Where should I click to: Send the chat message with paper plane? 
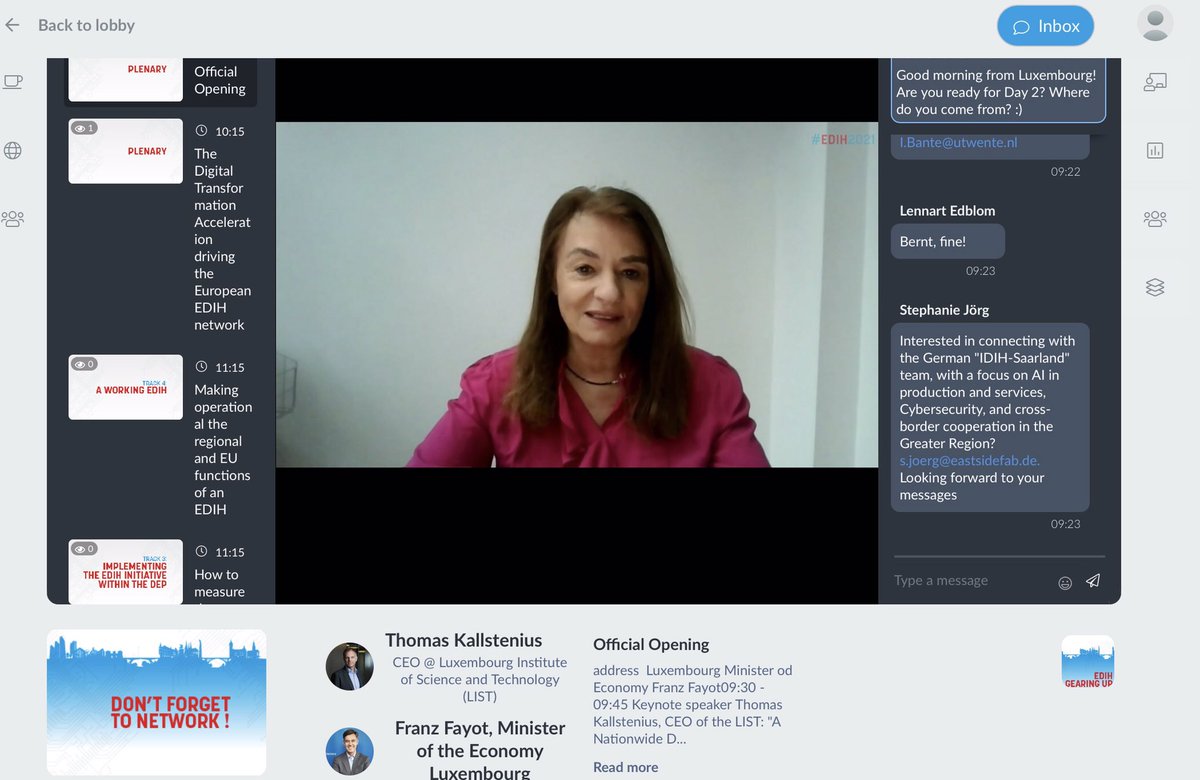[x=1093, y=581]
